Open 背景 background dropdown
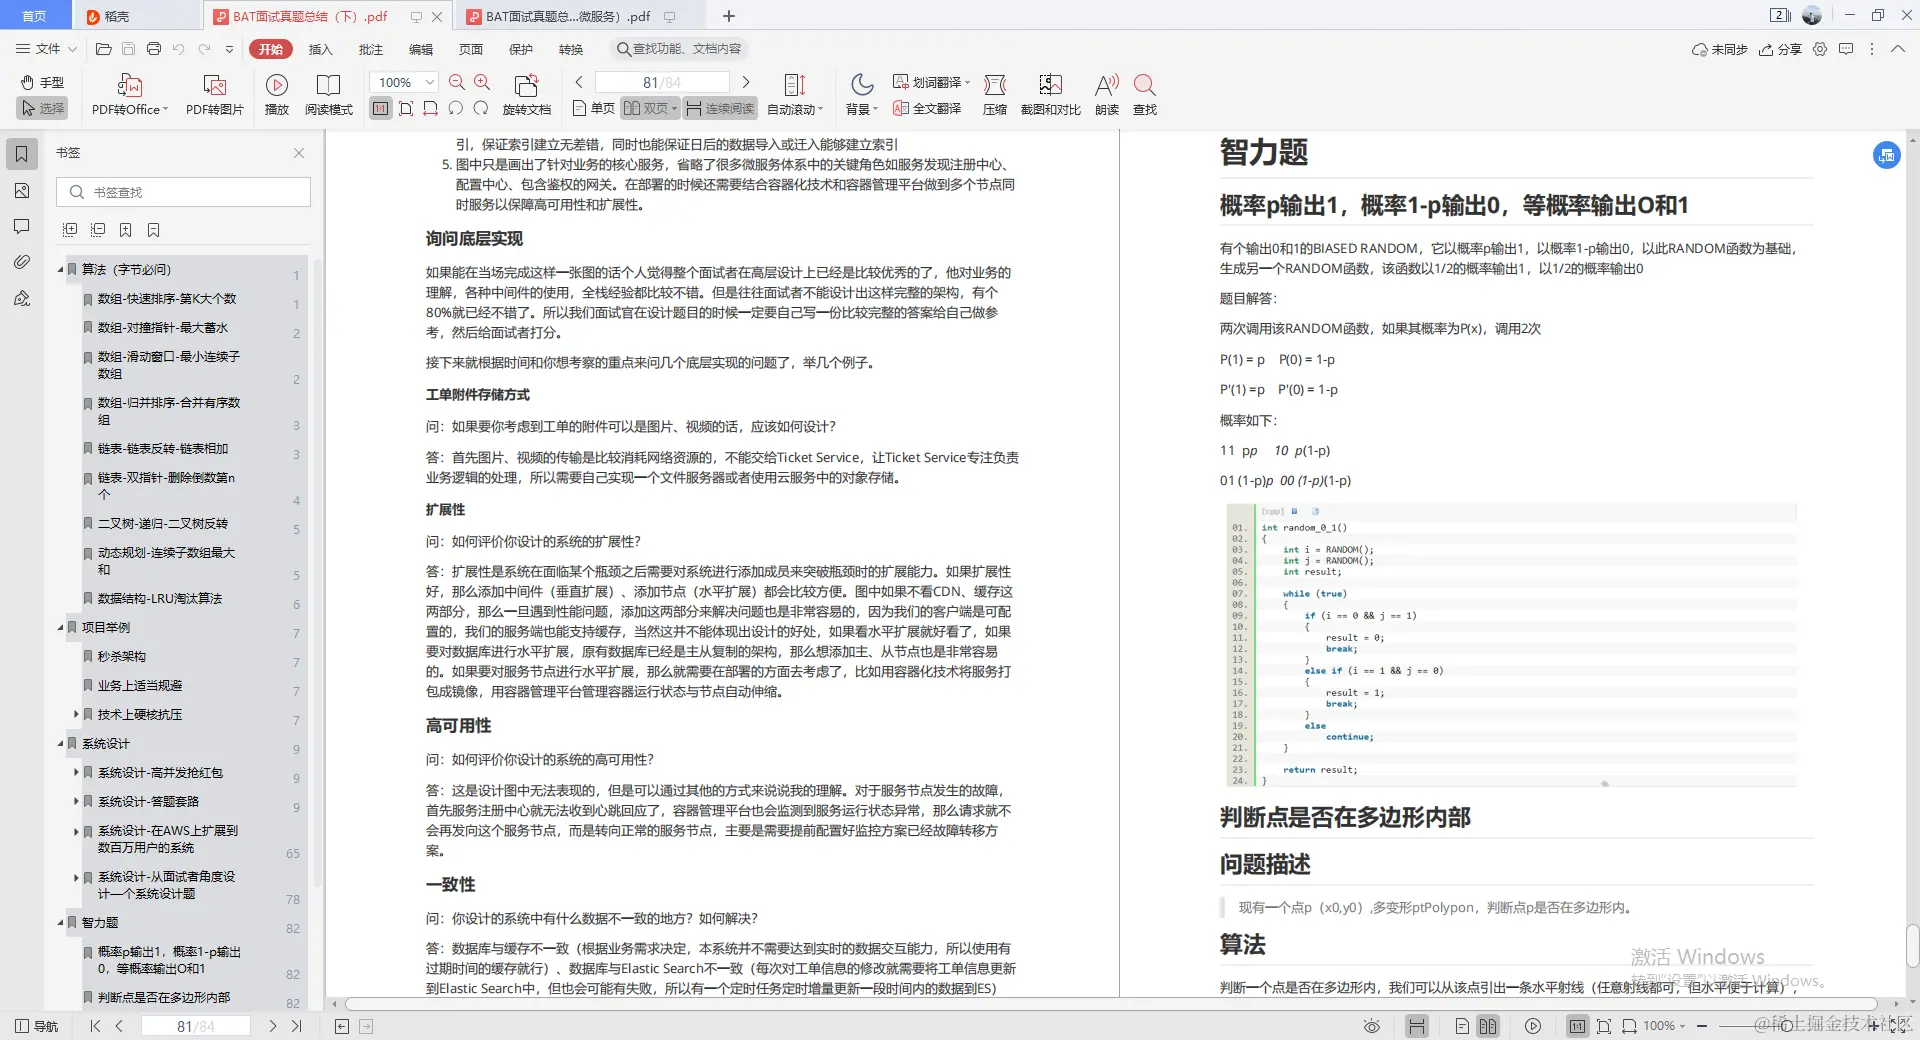The height and width of the screenshot is (1040, 1920). click(x=862, y=96)
